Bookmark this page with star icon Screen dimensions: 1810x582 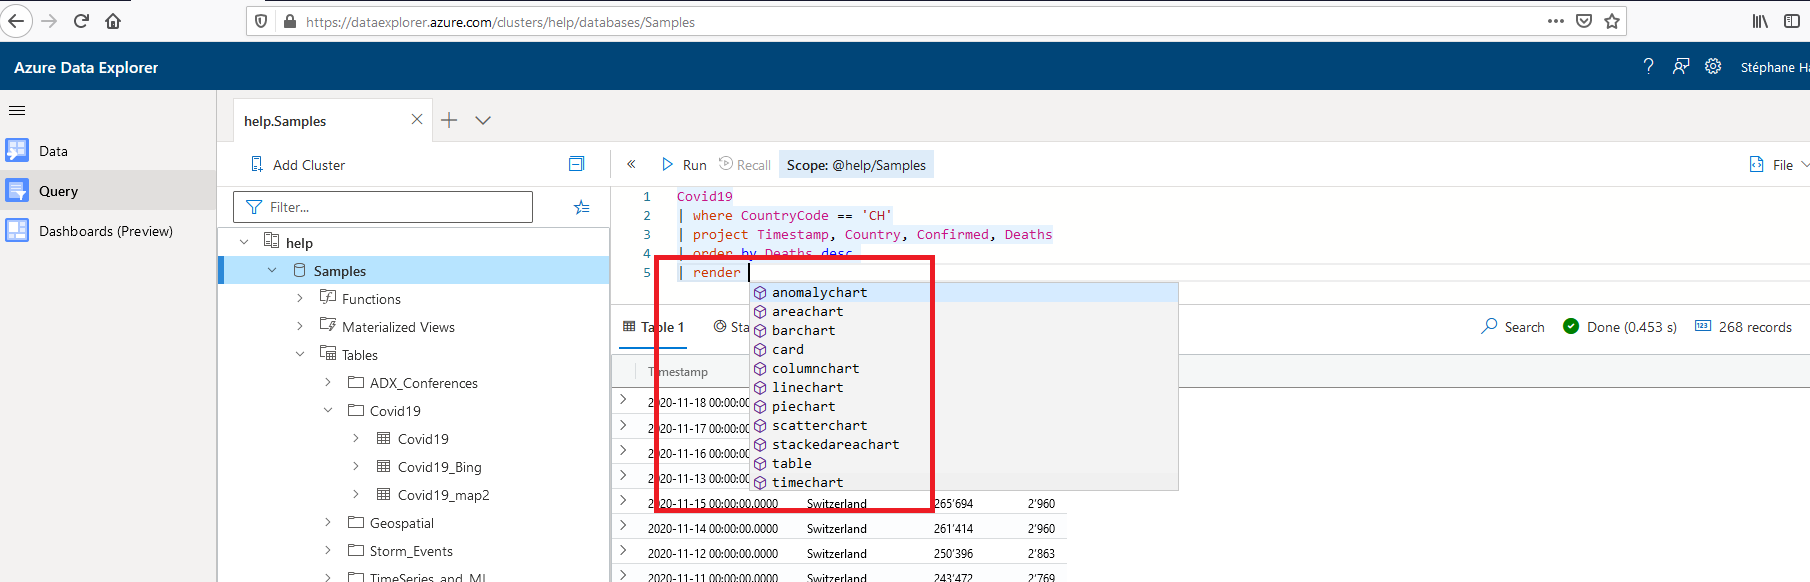coord(1612,21)
